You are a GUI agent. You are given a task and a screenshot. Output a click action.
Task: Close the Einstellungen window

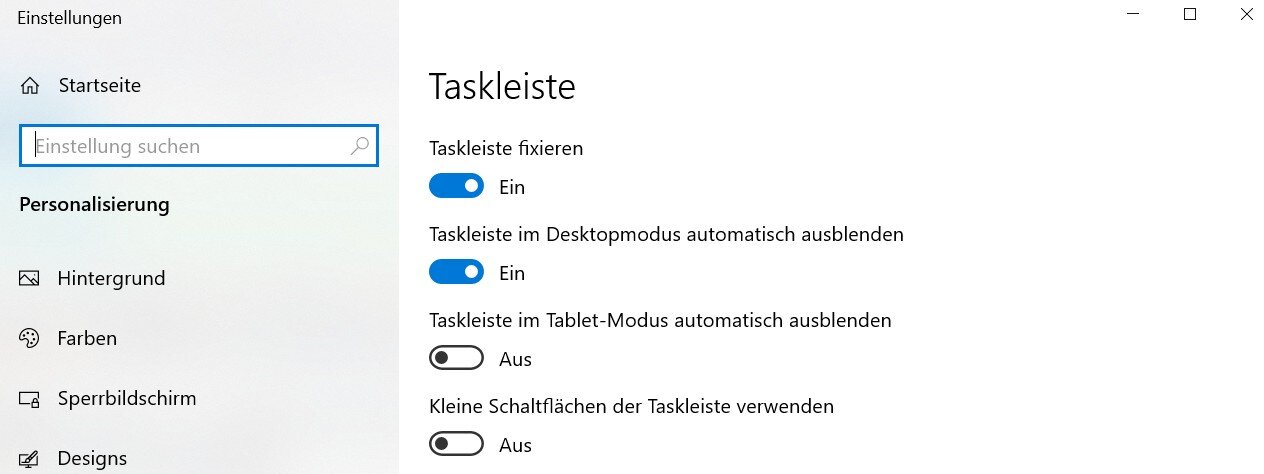[1246, 14]
